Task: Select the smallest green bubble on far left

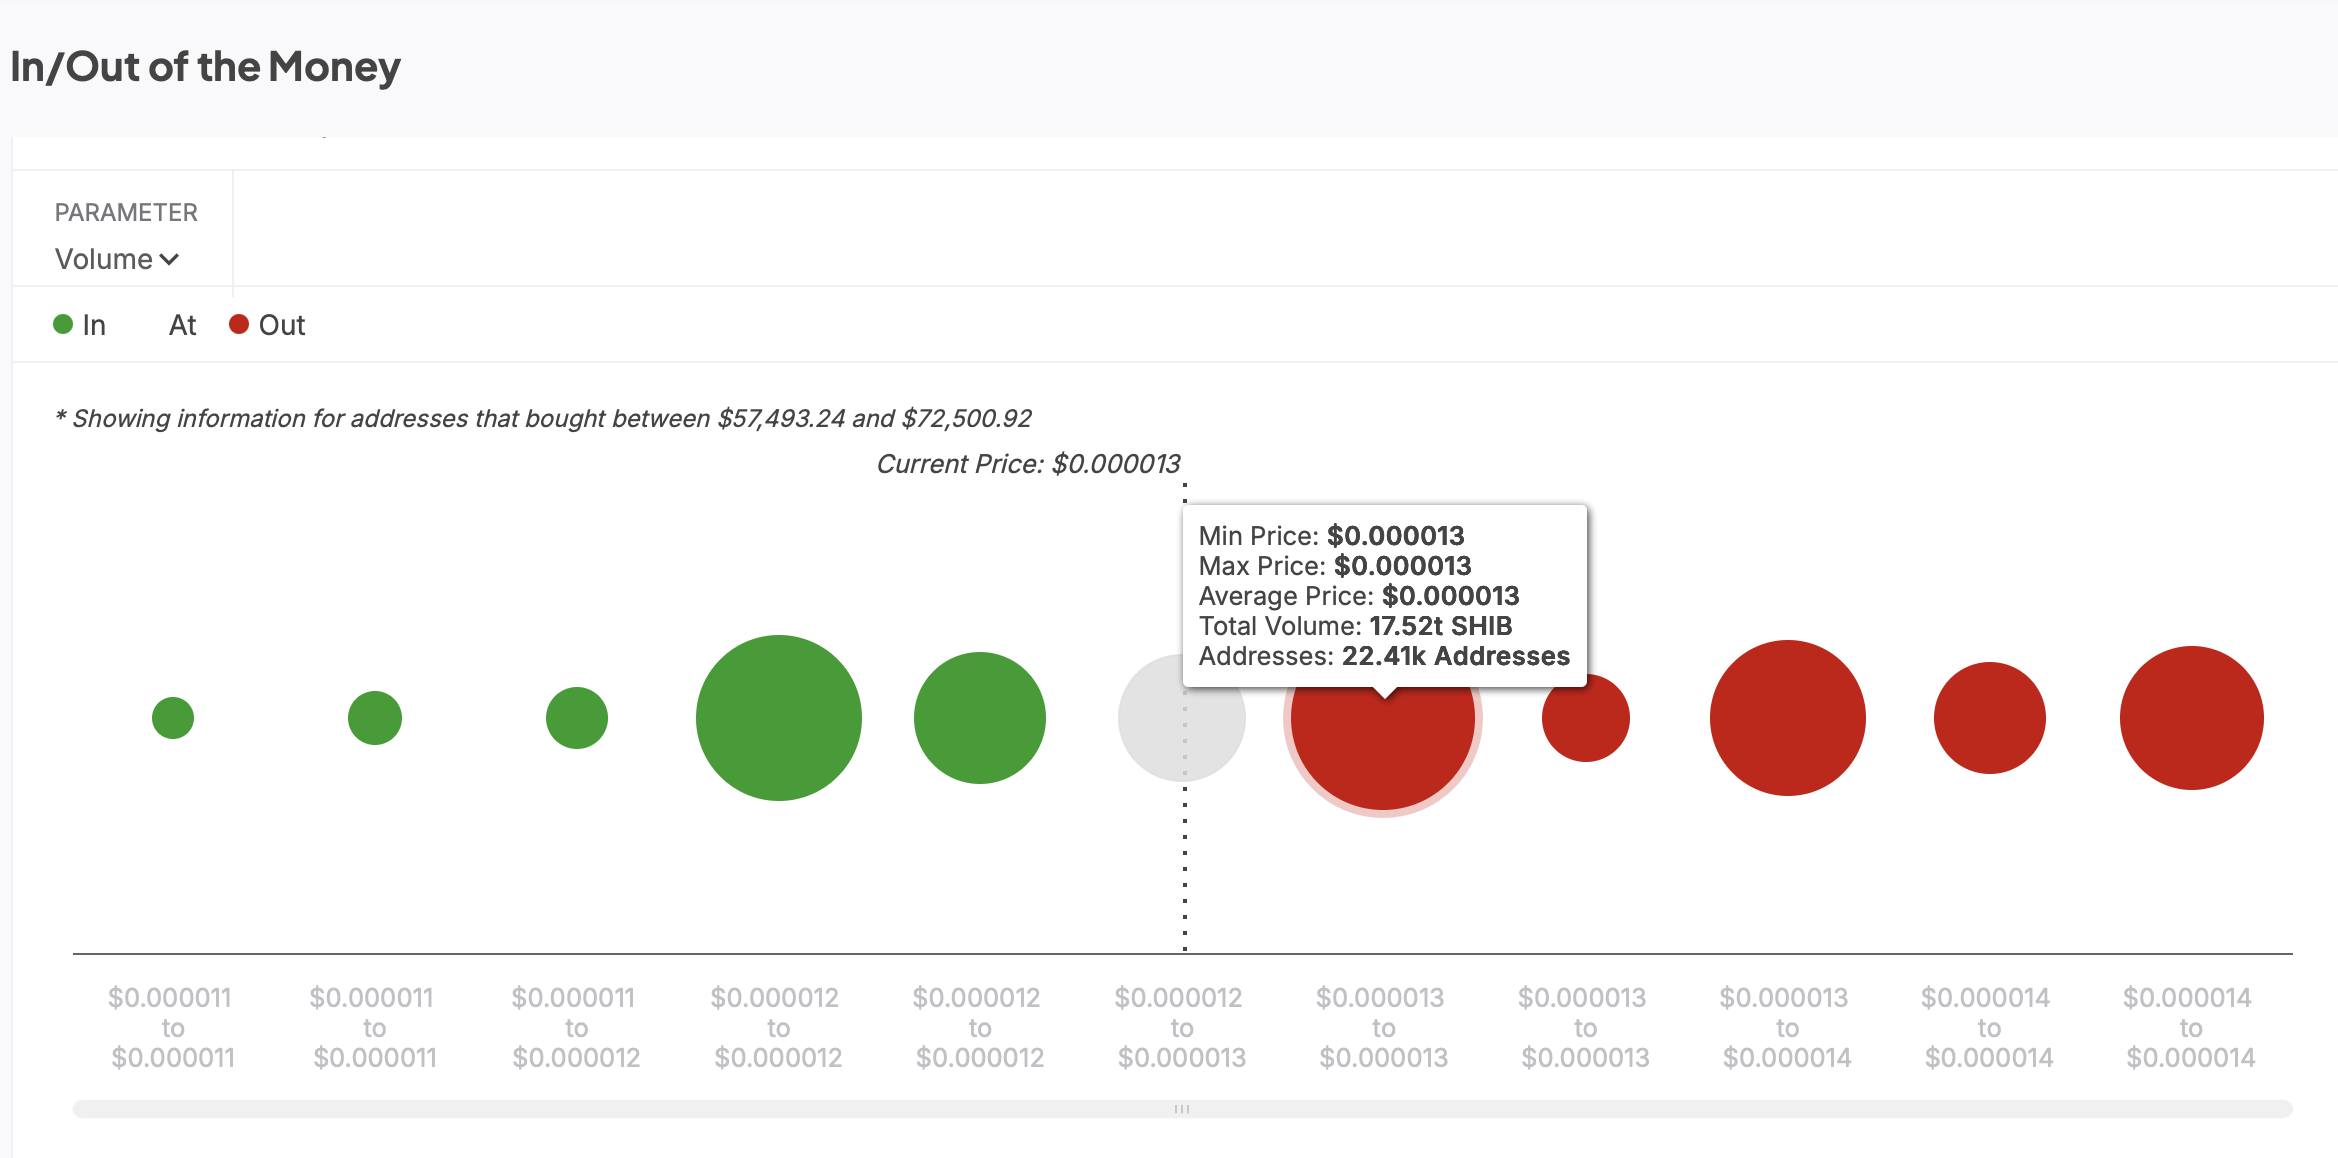Action: pos(173,718)
